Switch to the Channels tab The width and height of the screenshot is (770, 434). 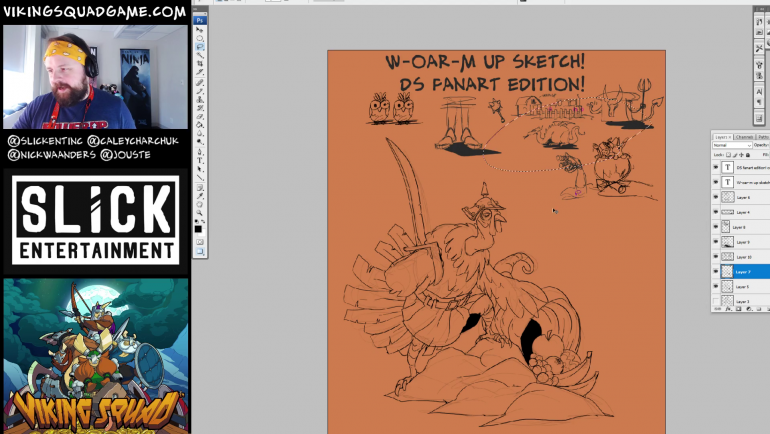(745, 136)
